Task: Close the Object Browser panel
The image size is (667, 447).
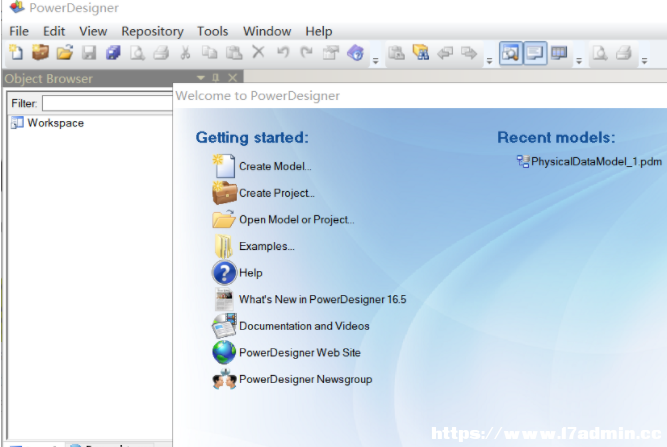Action: tap(232, 77)
